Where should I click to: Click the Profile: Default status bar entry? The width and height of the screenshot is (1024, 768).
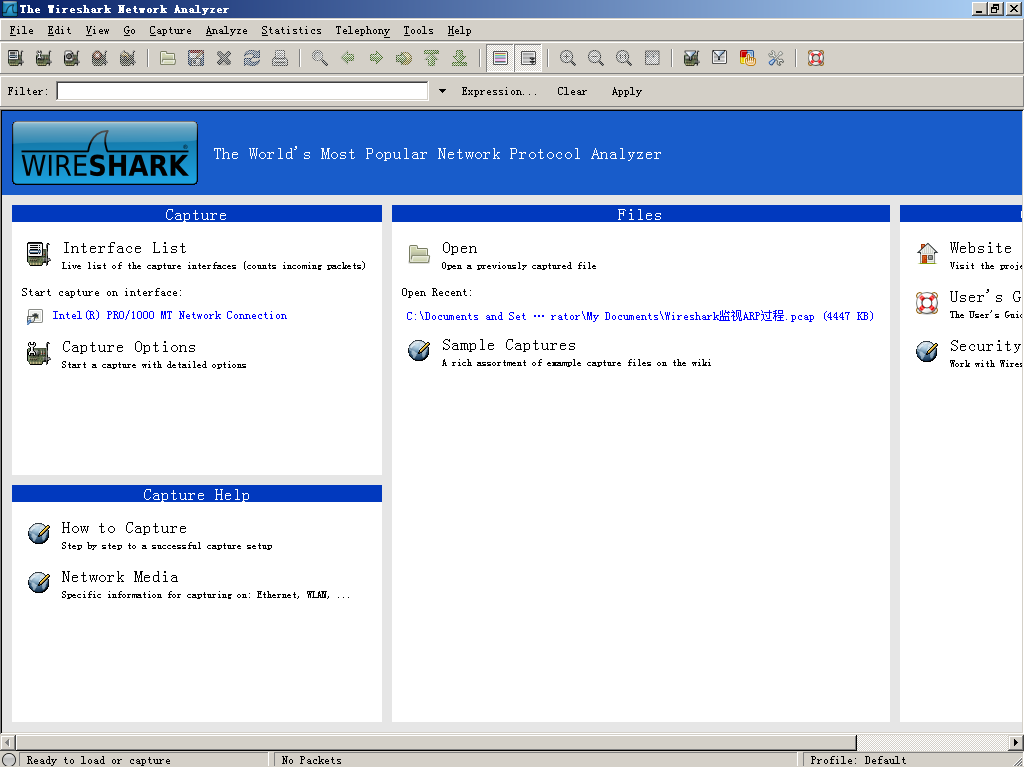[x=858, y=760]
